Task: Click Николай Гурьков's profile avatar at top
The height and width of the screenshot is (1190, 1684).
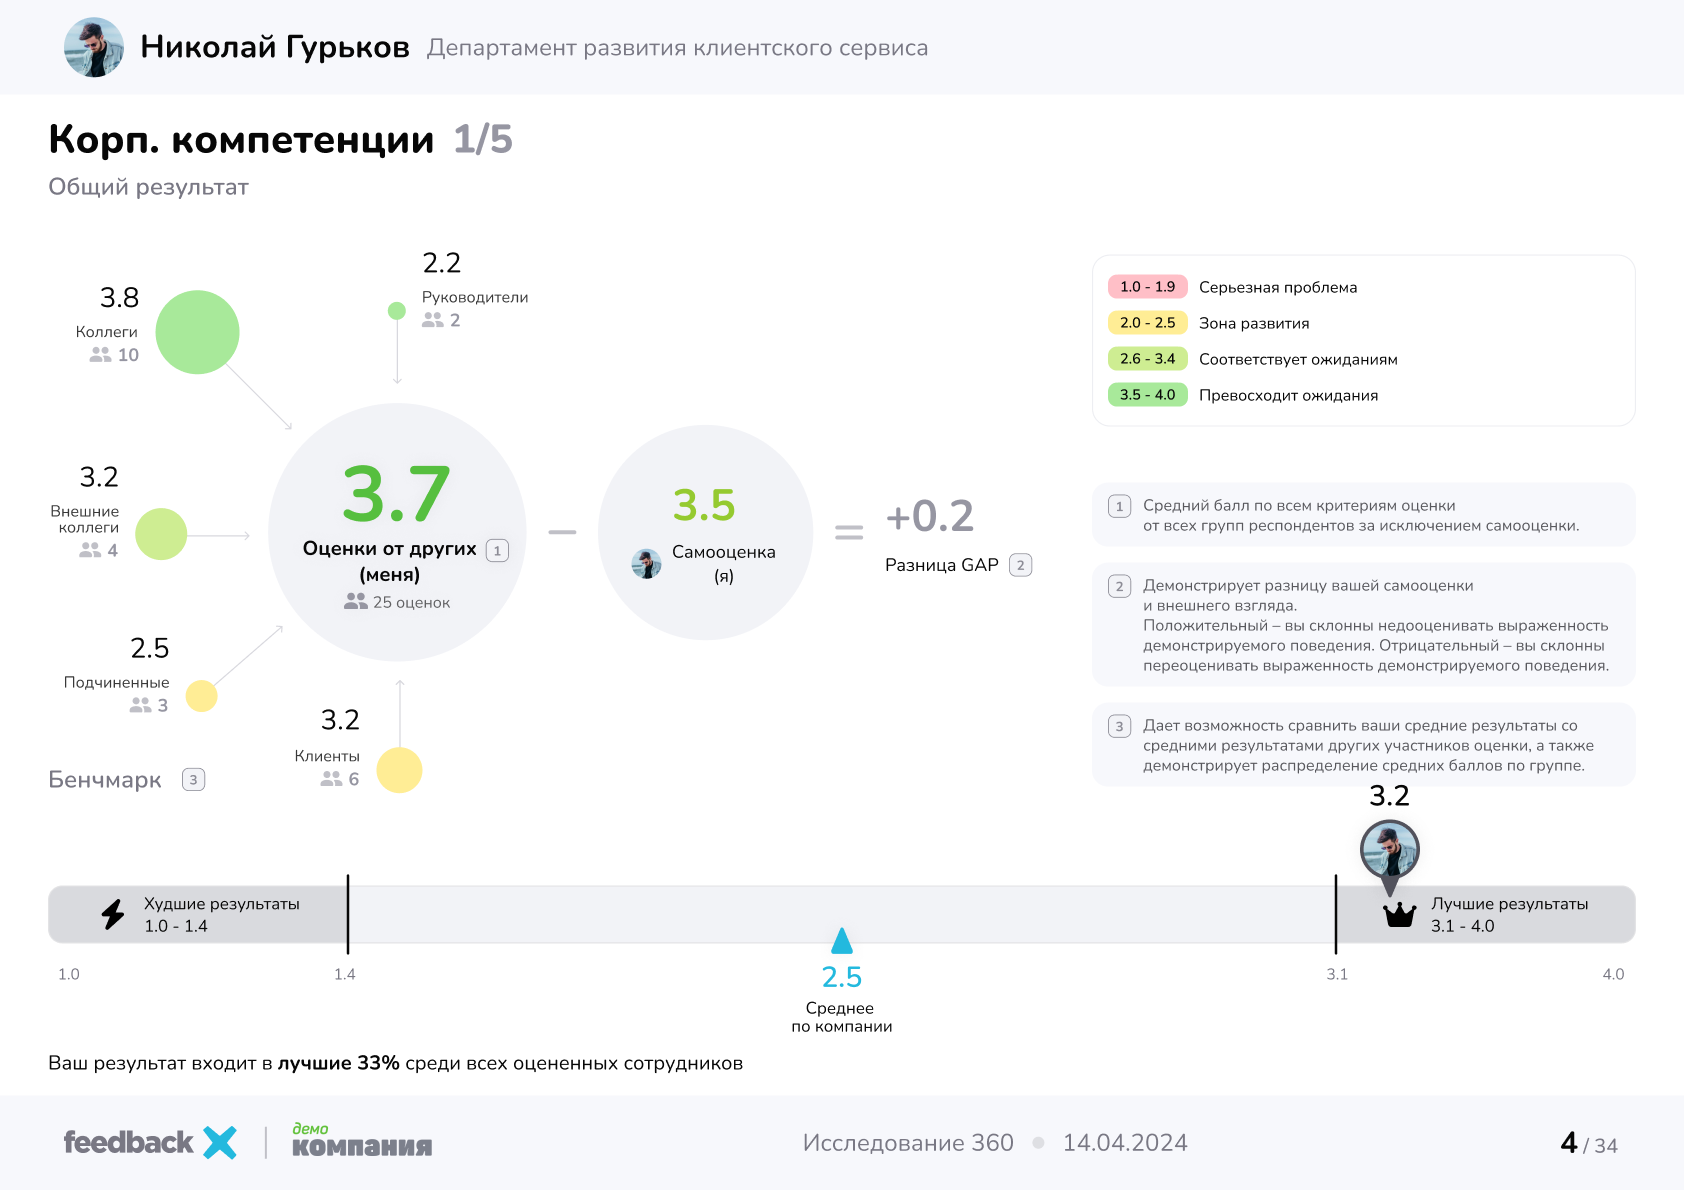Action: click(93, 46)
